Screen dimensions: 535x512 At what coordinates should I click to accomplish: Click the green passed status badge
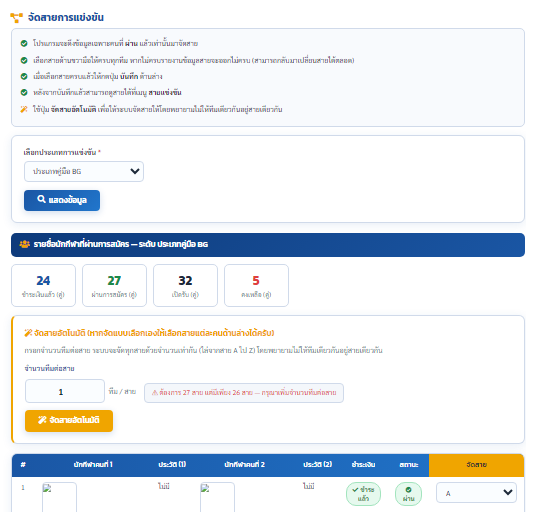click(408, 494)
